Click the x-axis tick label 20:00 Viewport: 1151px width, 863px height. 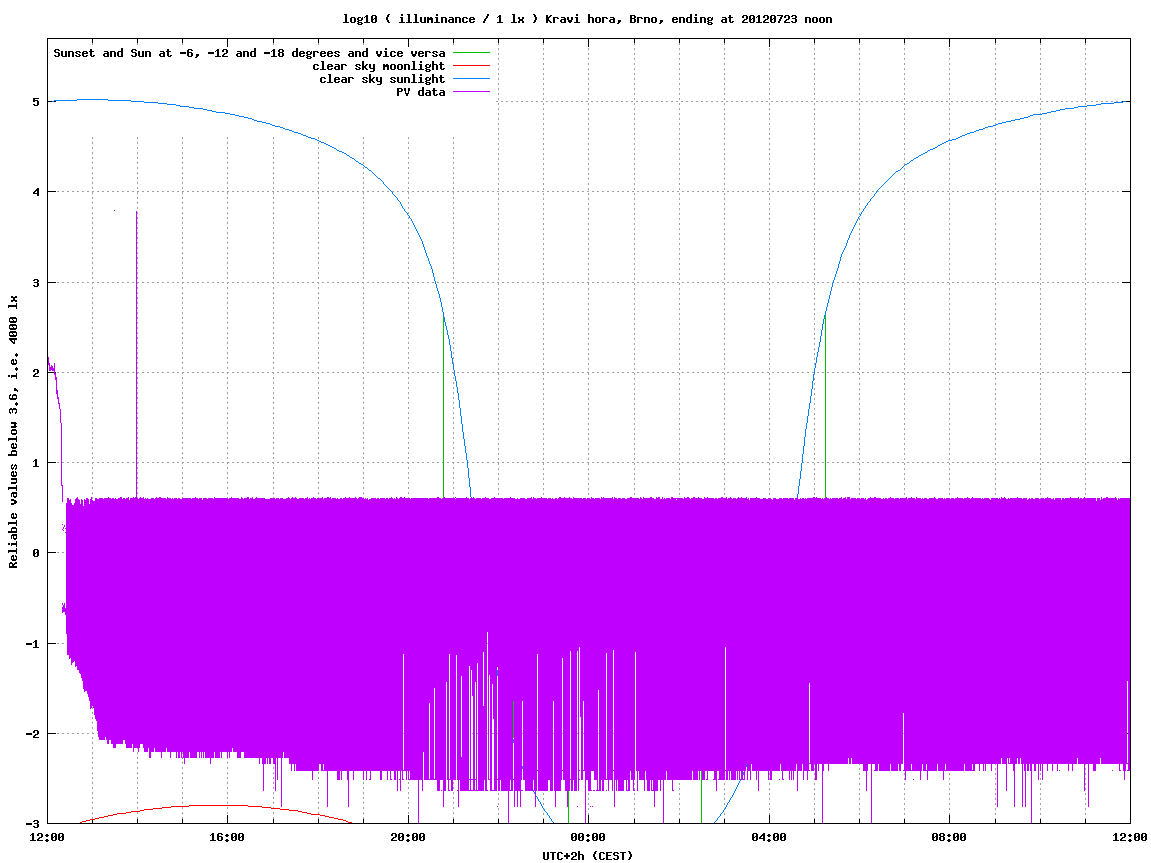(x=408, y=837)
